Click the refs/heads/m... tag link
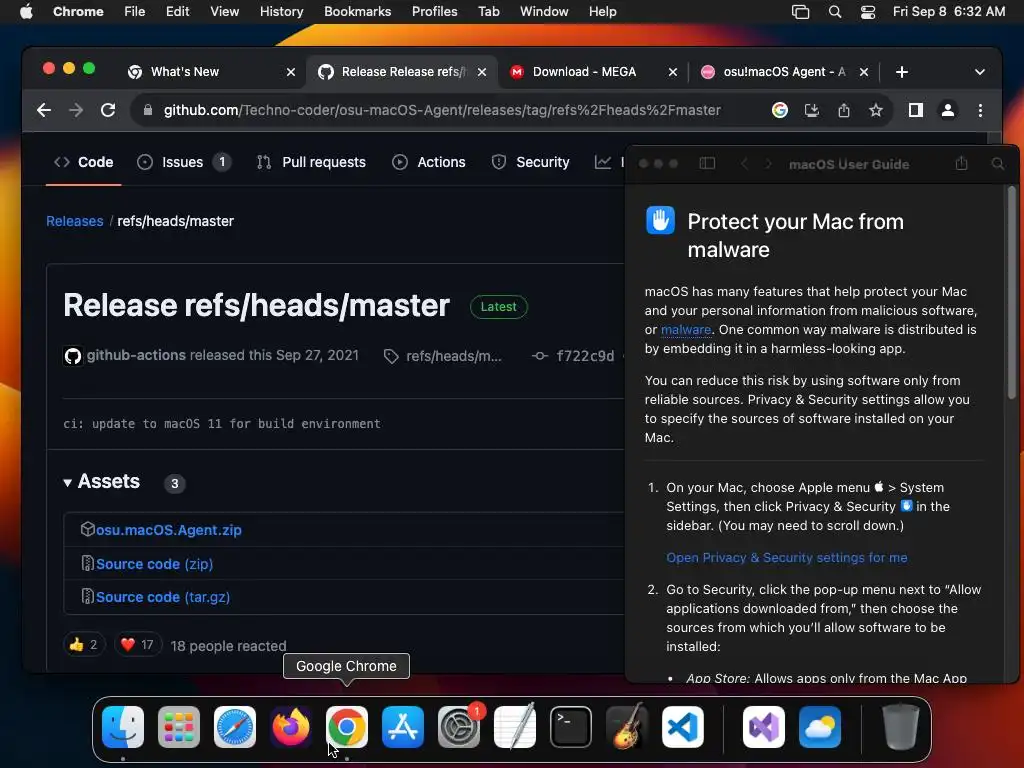 click(453, 356)
